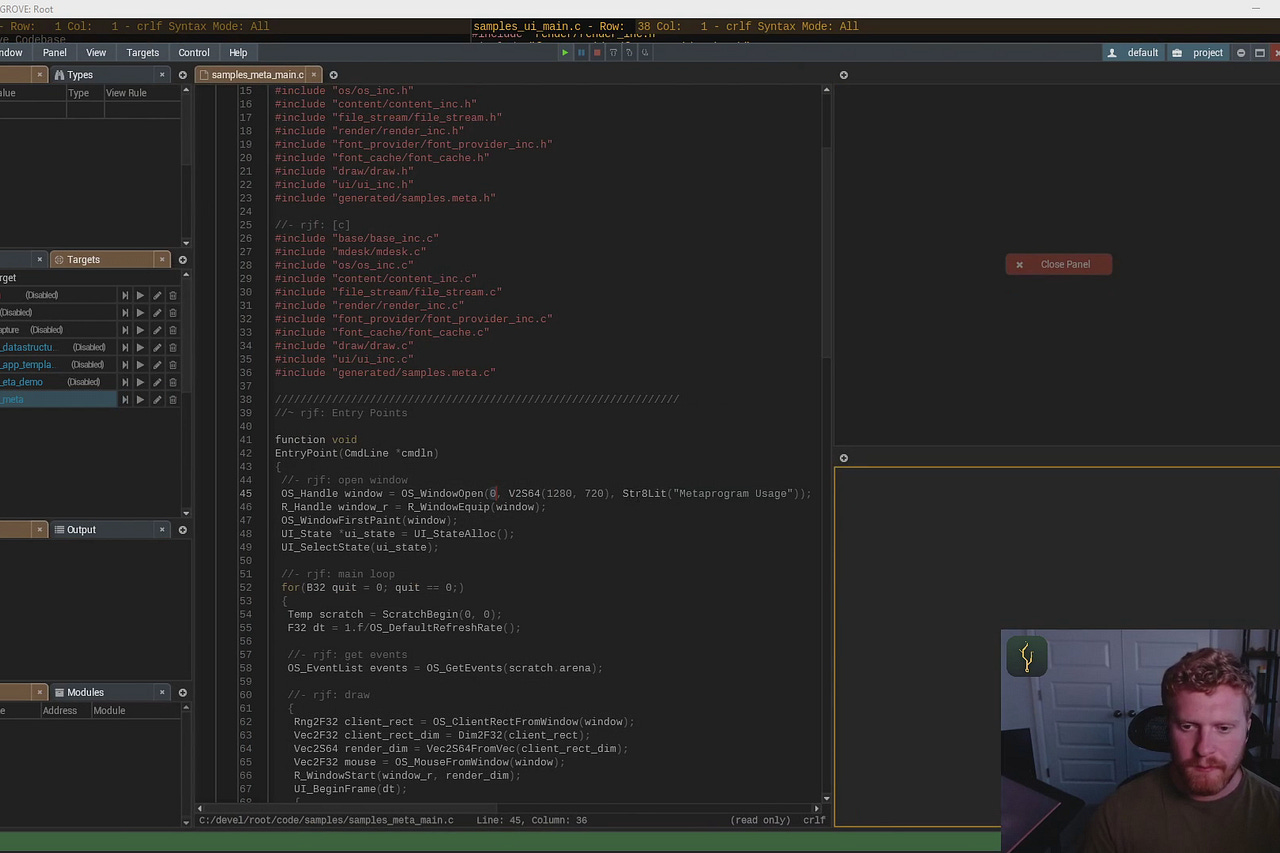
Task: Open the add-tab menu on the right panel
Action: tap(843, 74)
